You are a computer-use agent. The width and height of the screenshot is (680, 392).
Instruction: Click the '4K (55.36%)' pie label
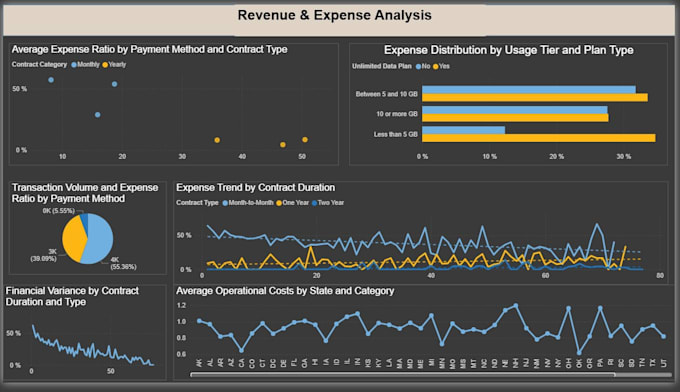[123, 263]
